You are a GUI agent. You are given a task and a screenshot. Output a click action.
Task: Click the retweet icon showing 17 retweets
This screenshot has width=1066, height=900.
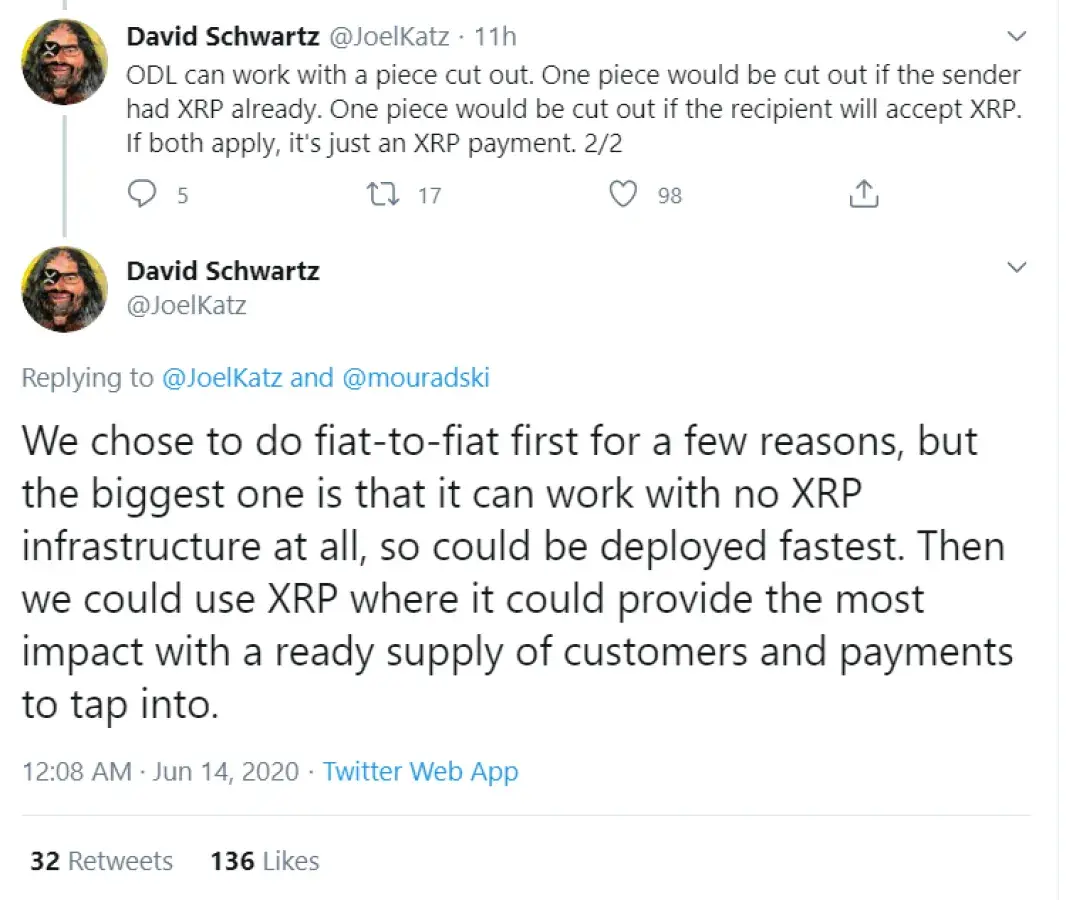click(382, 194)
